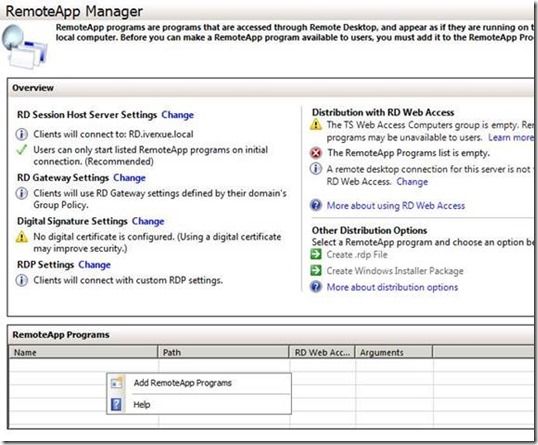Click the 'RemoteApp Manager' title text

click(74, 11)
